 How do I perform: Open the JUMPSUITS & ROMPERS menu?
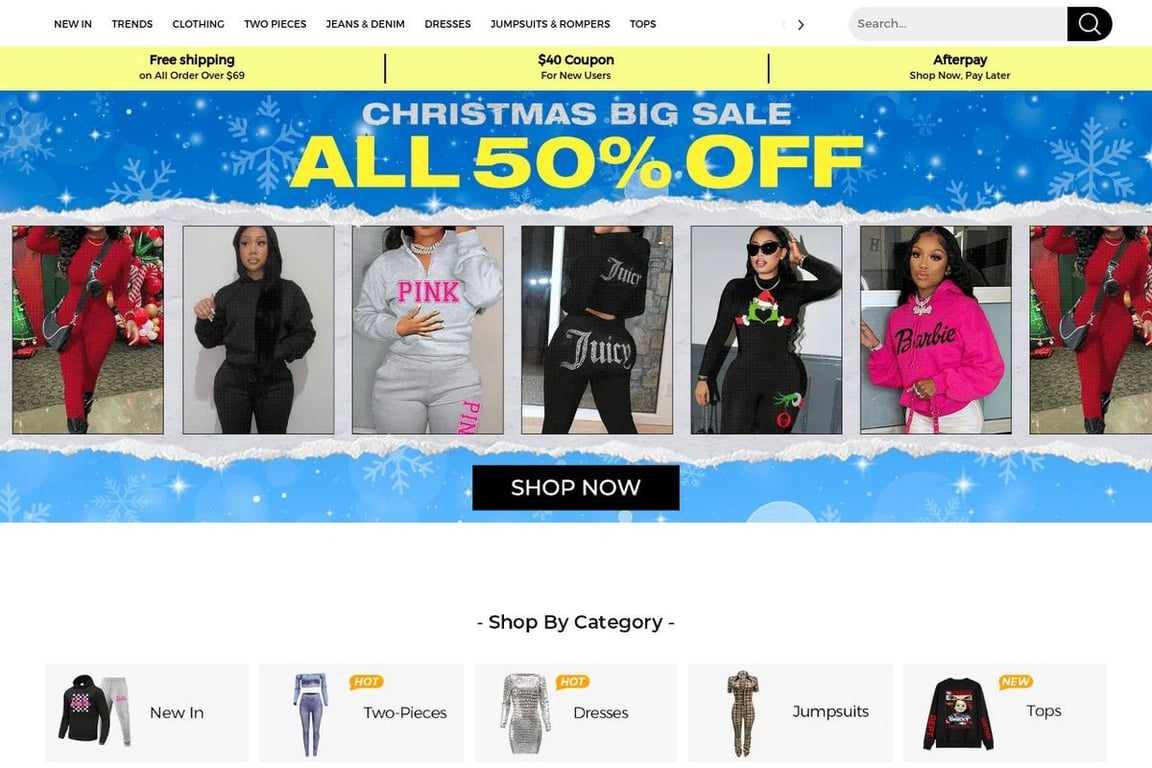(550, 24)
